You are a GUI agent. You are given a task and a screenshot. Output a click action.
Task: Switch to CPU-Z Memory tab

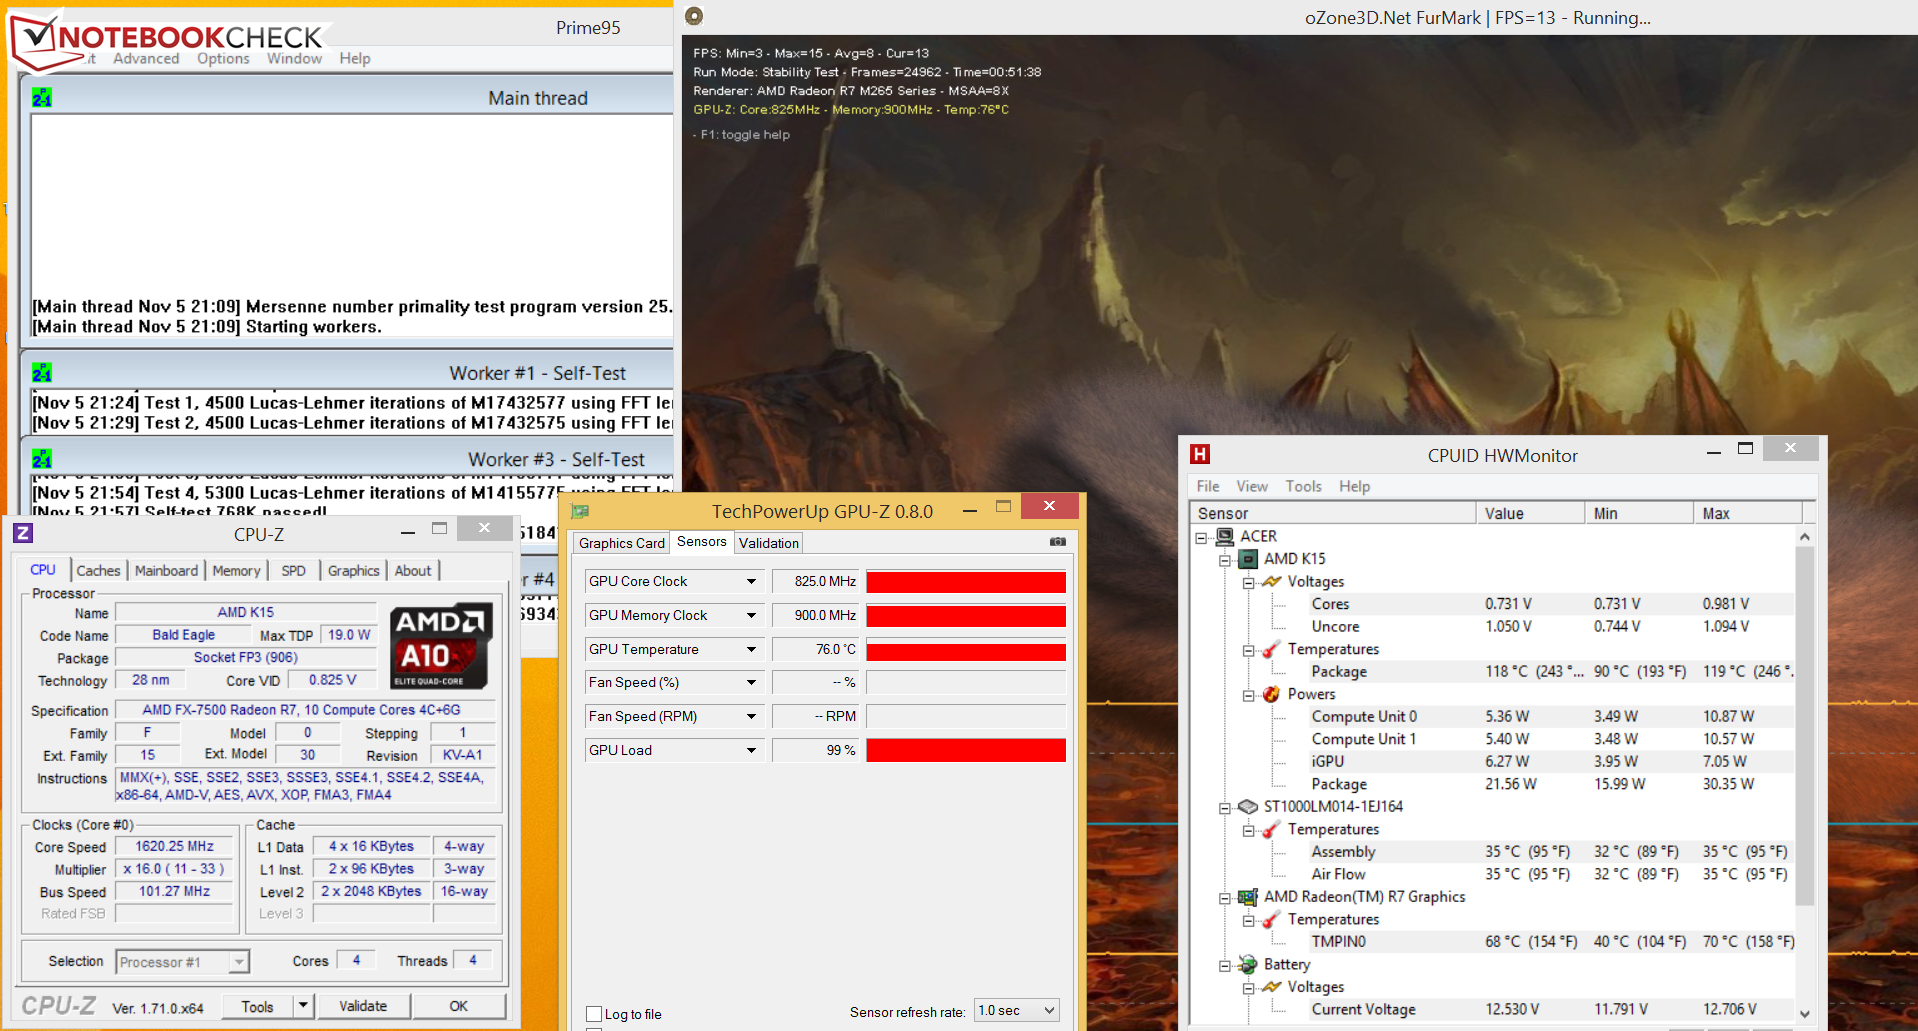tap(236, 570)
